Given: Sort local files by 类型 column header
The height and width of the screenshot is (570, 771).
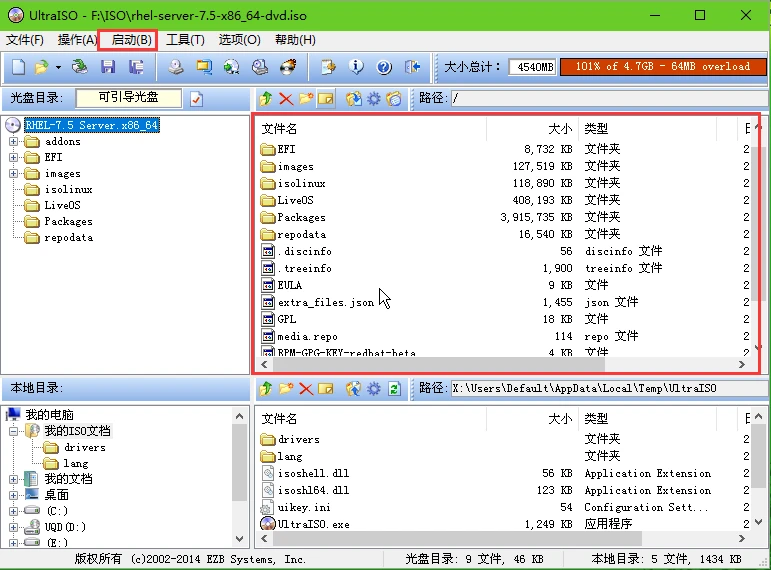Looking at the screenshot, I should click(648, 419).
